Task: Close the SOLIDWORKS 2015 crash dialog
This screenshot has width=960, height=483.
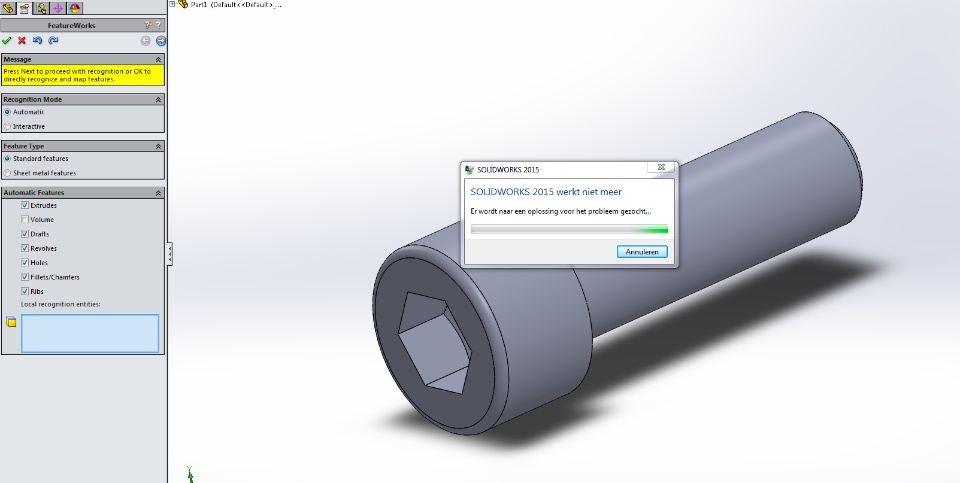Action: [x=661, y=167]
